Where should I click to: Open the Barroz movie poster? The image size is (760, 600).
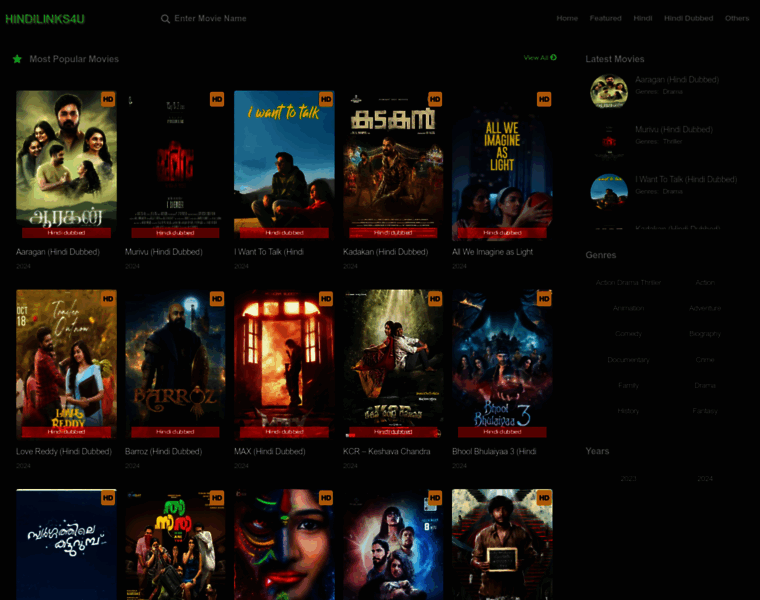point(175,364)
